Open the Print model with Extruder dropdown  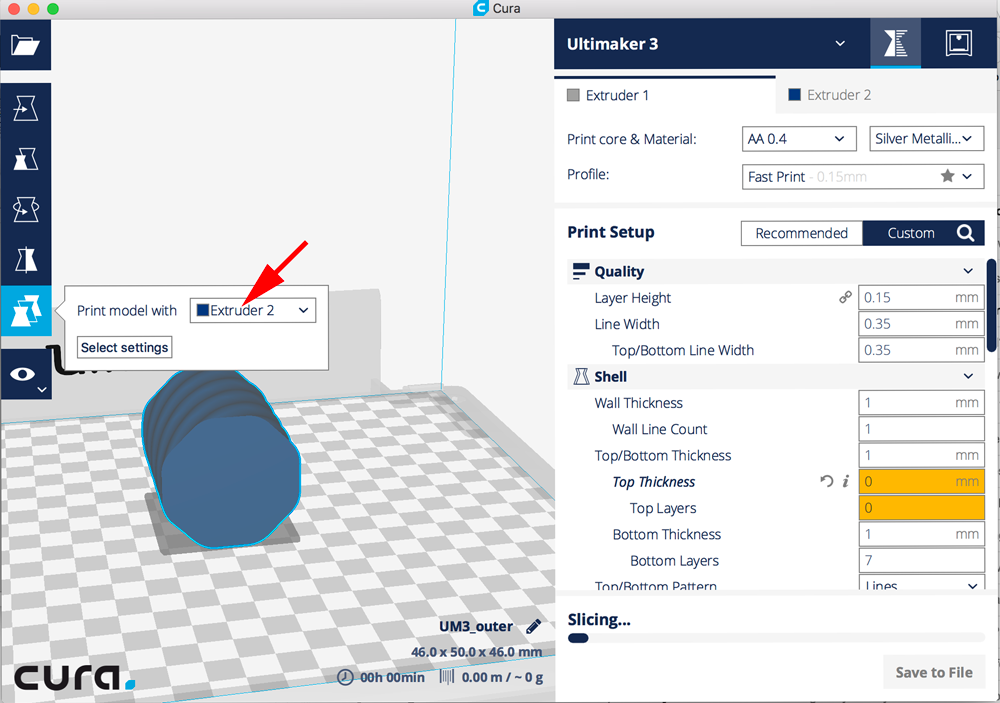(253, 311)
